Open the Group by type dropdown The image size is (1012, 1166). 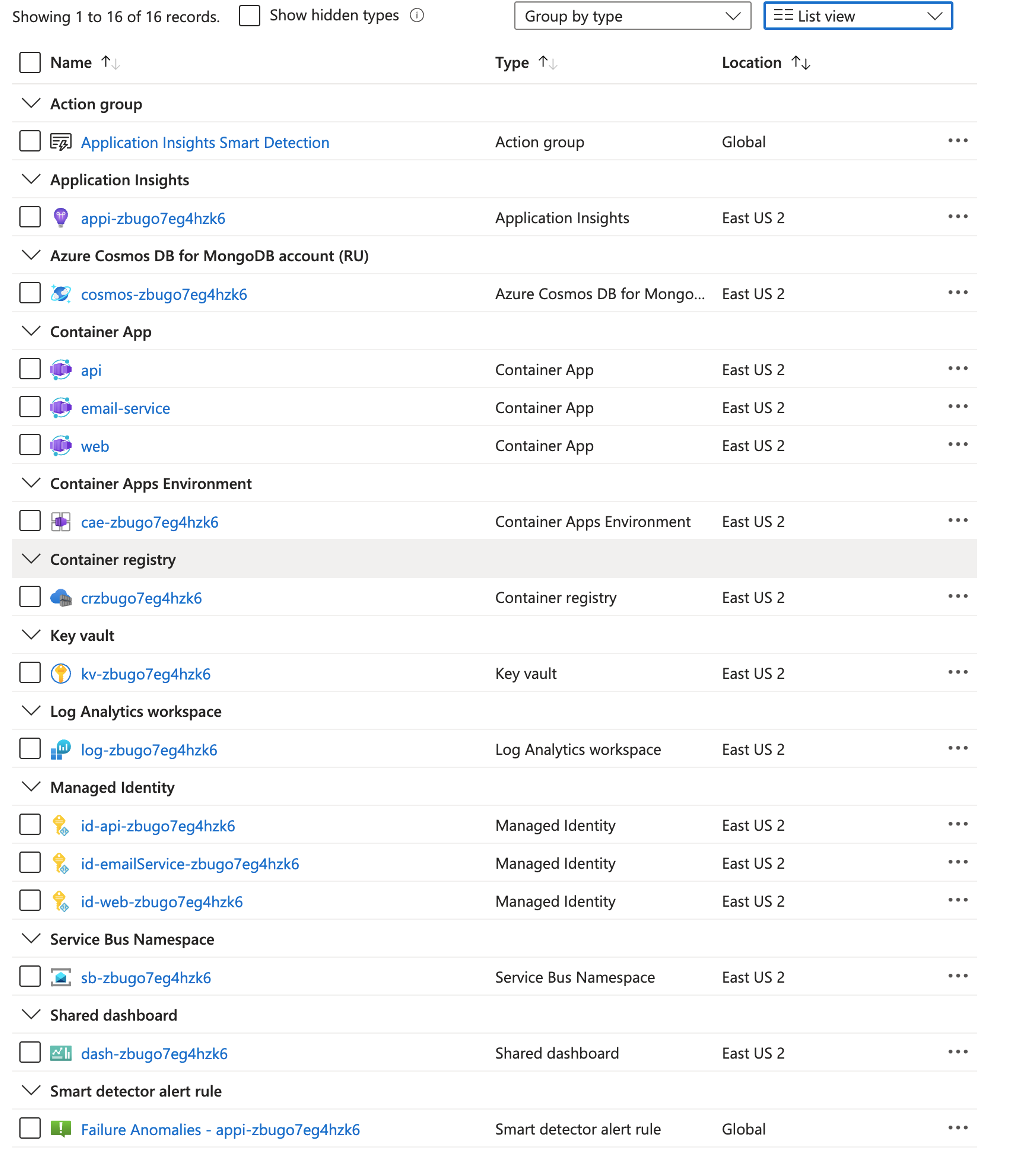pos(632,16)
